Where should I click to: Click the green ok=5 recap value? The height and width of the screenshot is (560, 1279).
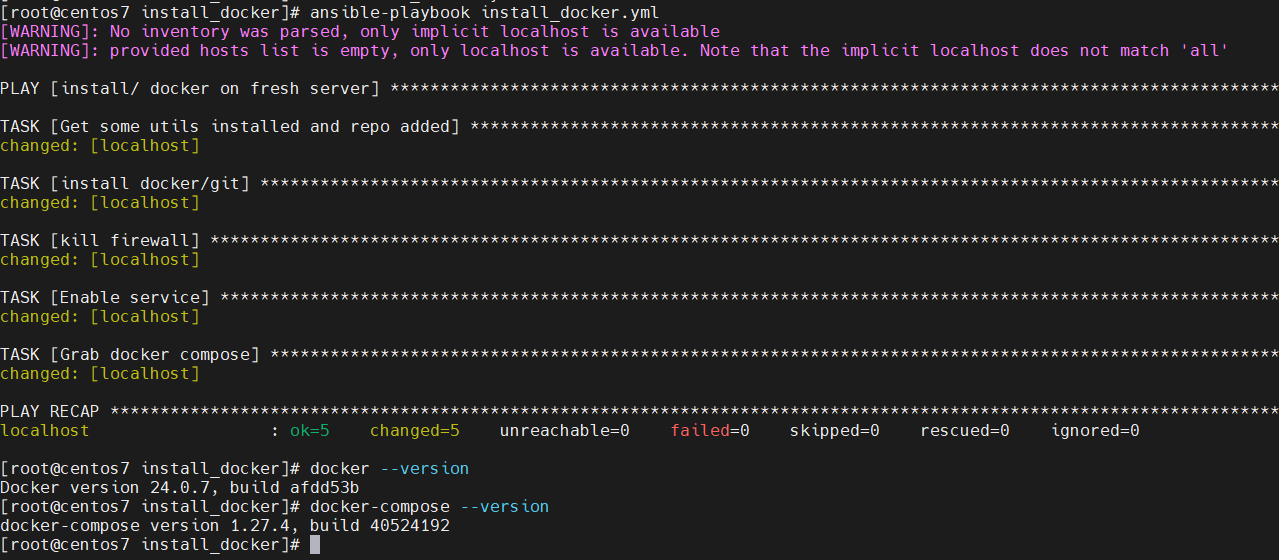coord(310,430)
